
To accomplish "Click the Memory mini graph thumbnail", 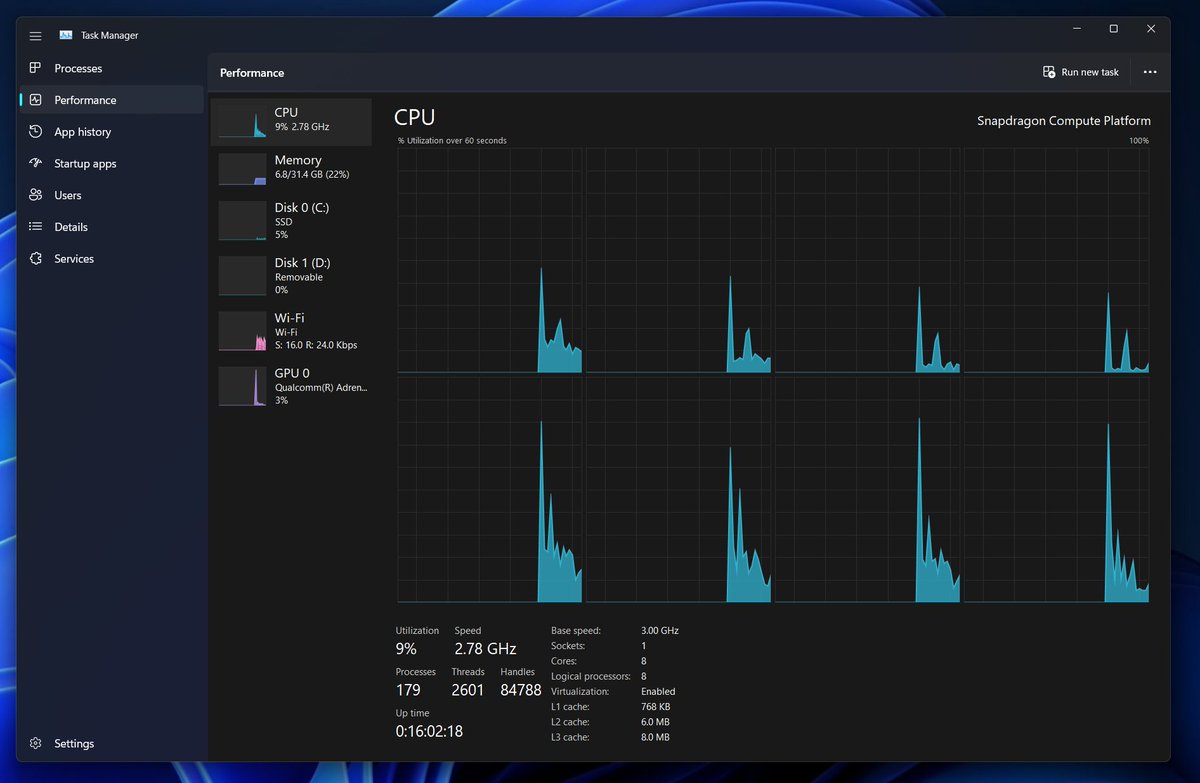I will point(243,169).
